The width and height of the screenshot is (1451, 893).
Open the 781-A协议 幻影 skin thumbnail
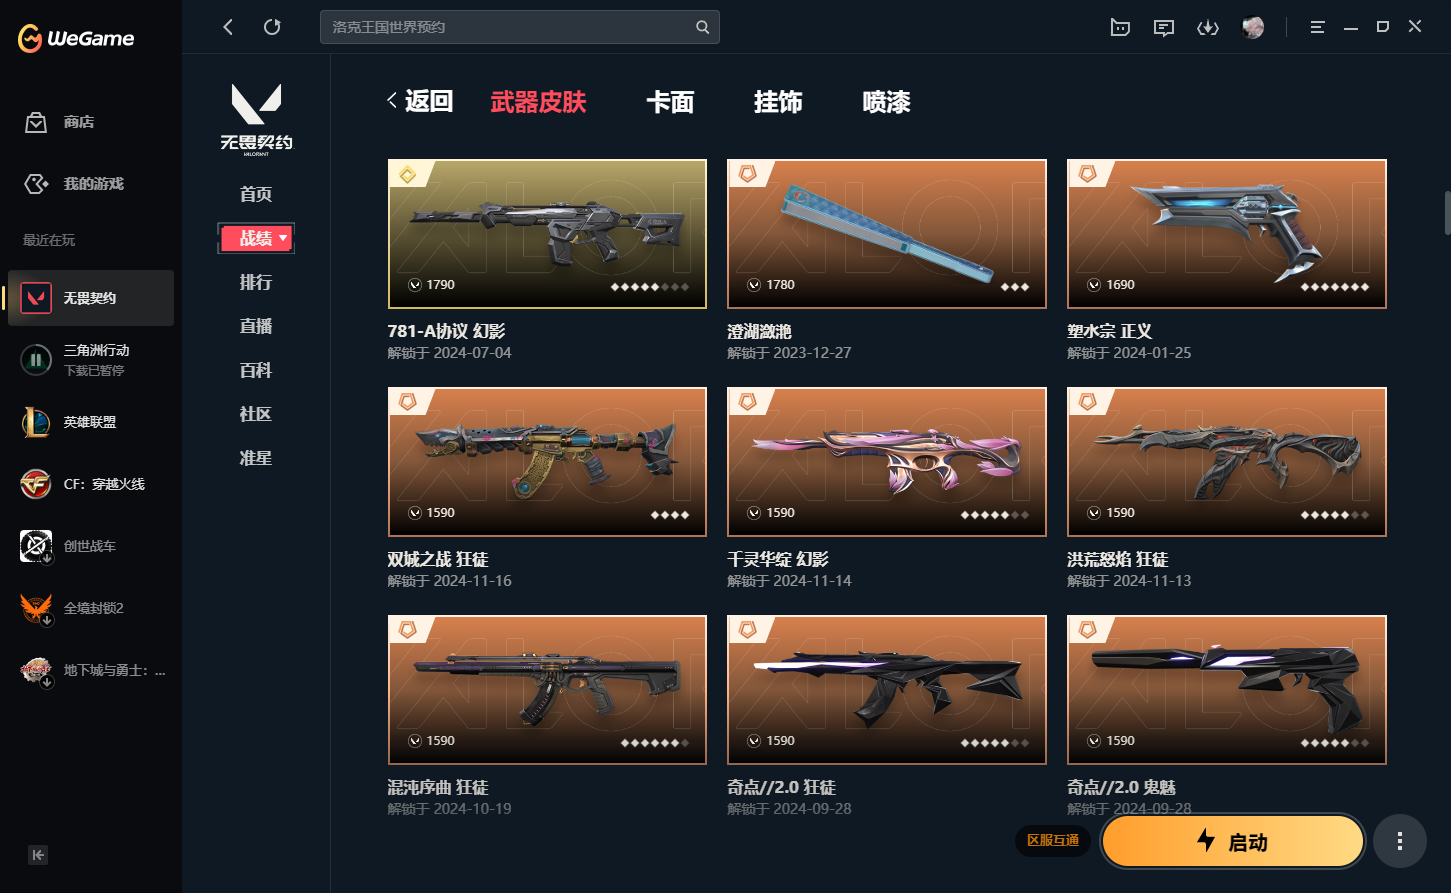[547, 234]
